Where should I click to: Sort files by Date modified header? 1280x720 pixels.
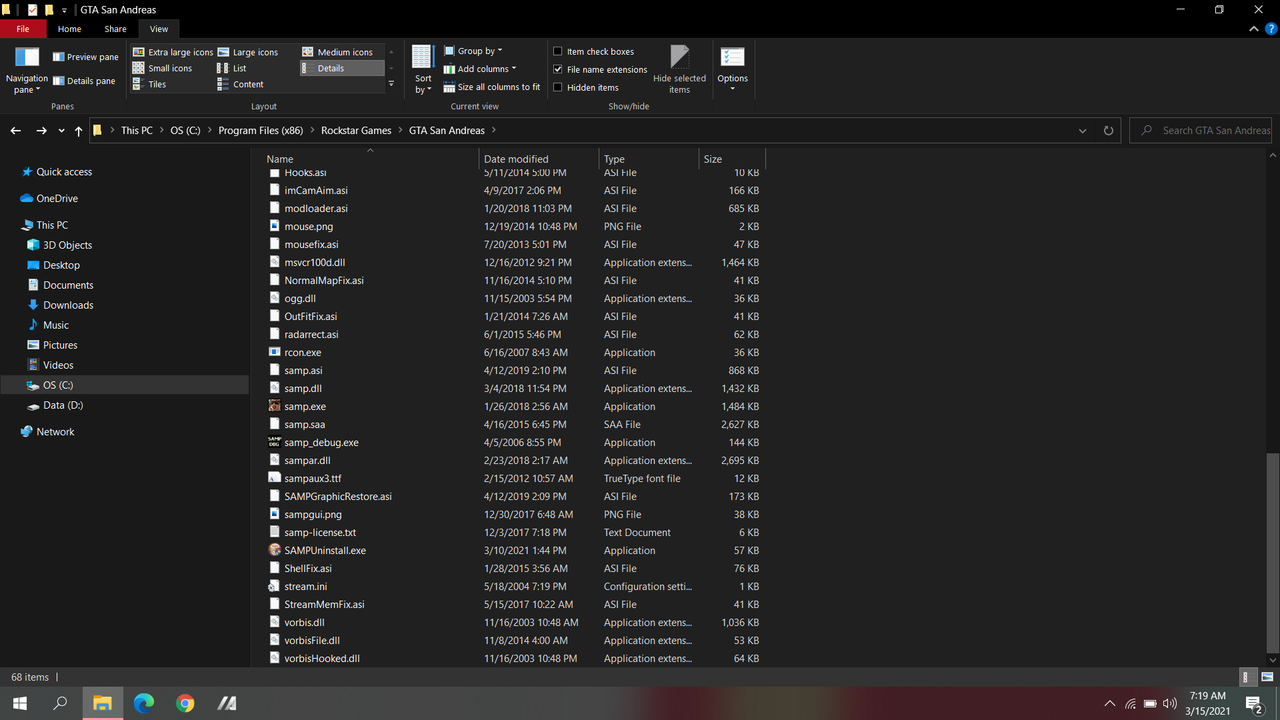(539, 159)
